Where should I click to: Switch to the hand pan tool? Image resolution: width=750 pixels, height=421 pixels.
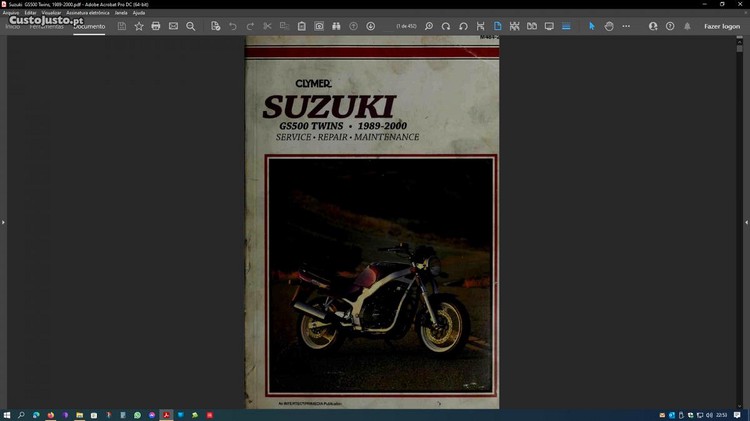tap(609, 26)
